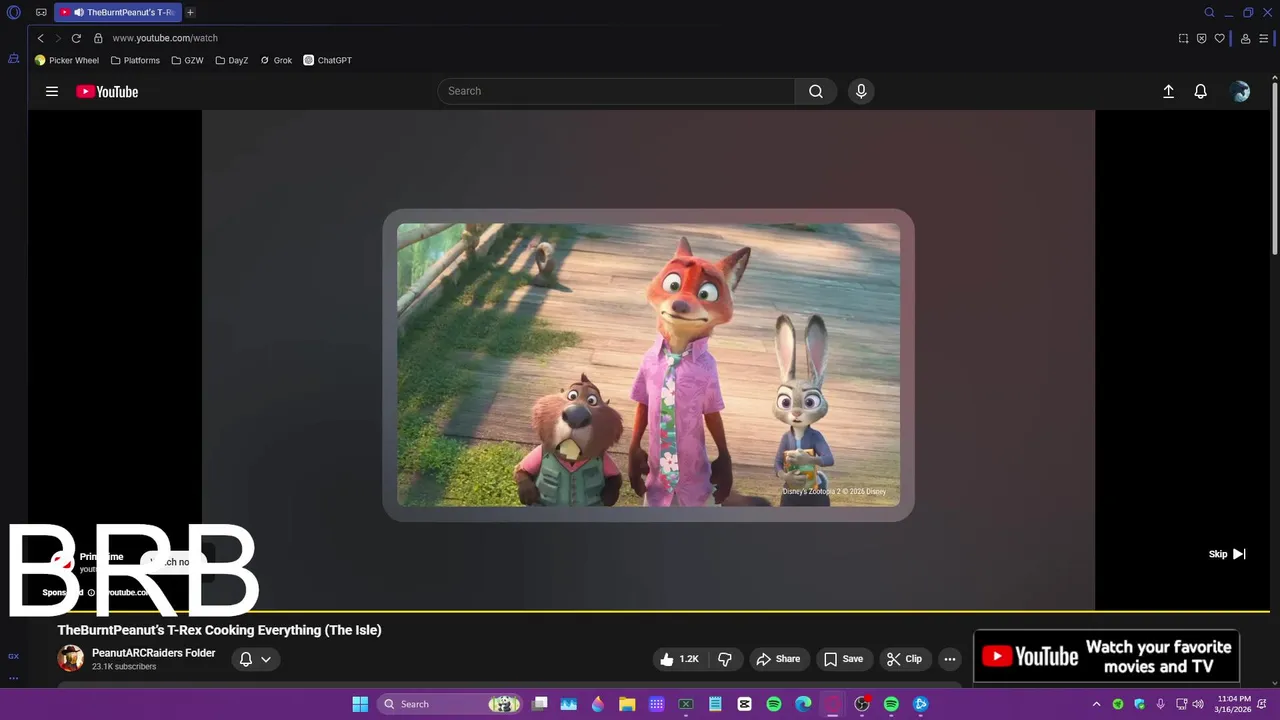Open Microsoft Edge from the taskbar
Image resolution: width=1280 pixels, height=720 pixels.
pos(803,704)
